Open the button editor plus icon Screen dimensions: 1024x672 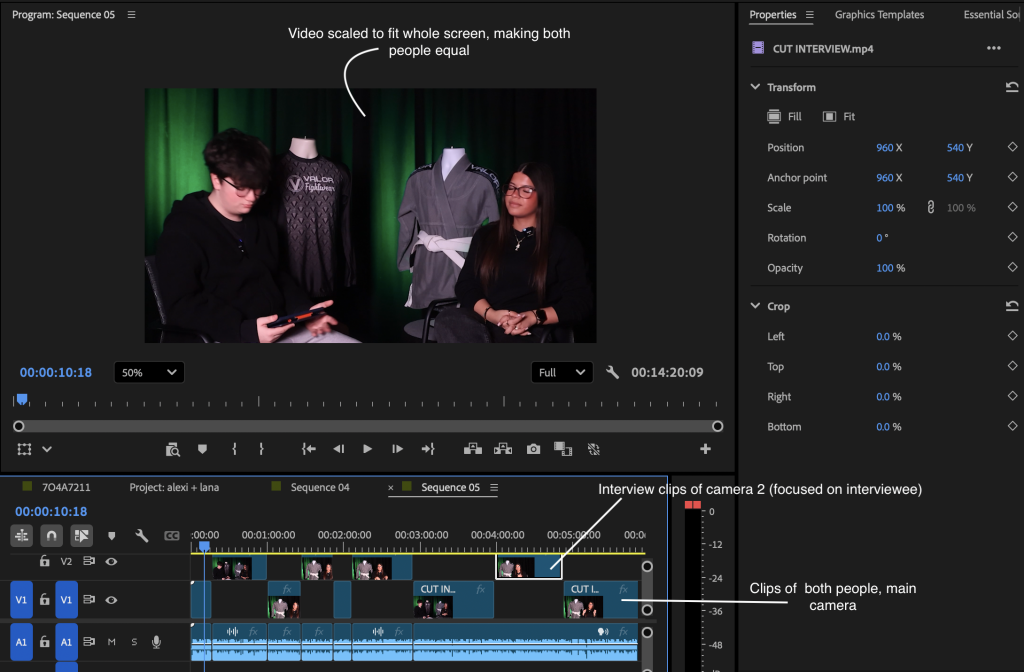[x=705, y=450]
